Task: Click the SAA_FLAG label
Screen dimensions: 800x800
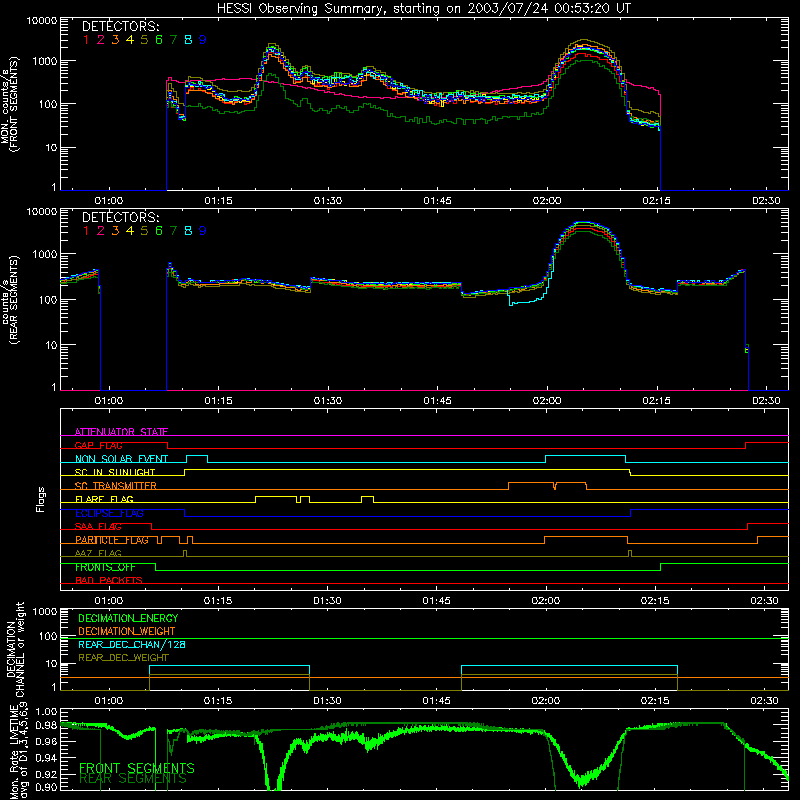Action: pos(98,526)
